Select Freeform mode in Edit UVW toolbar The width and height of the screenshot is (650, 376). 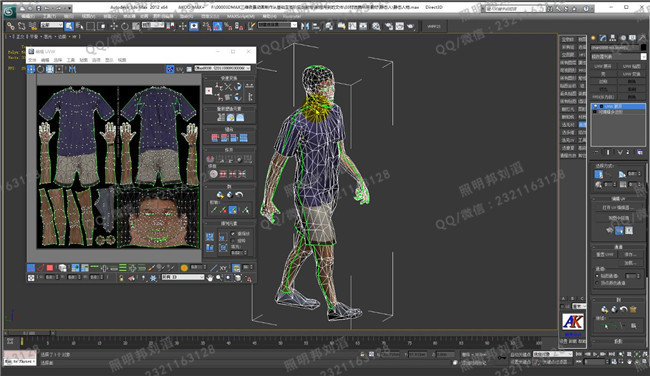click(x=60, y=69)
